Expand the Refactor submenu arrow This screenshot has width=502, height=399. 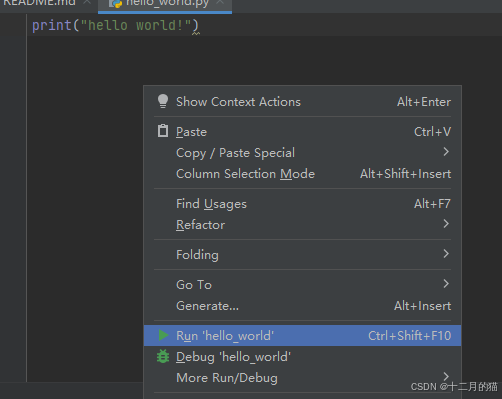coord(446,224)
